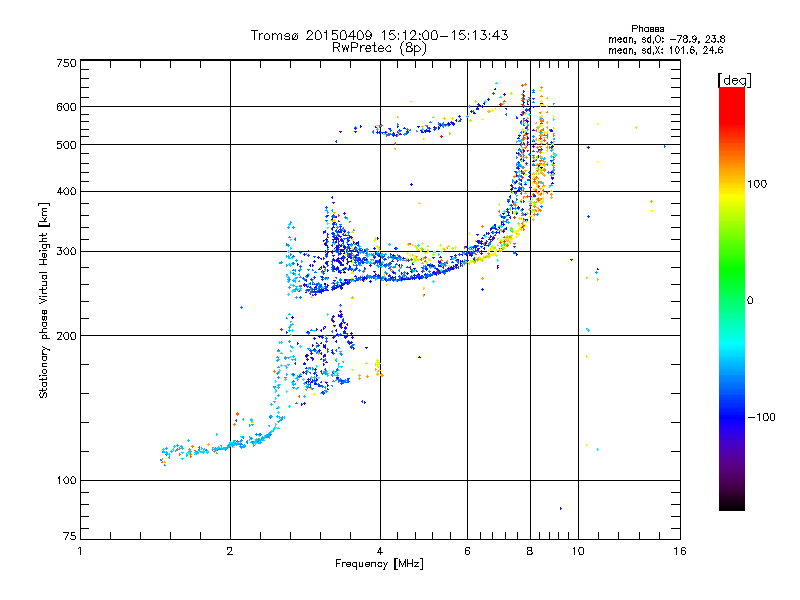Screen dimensions: 800x600
Task: Click the '100' colorbar tick label
Action: click(x=757, y=184)
